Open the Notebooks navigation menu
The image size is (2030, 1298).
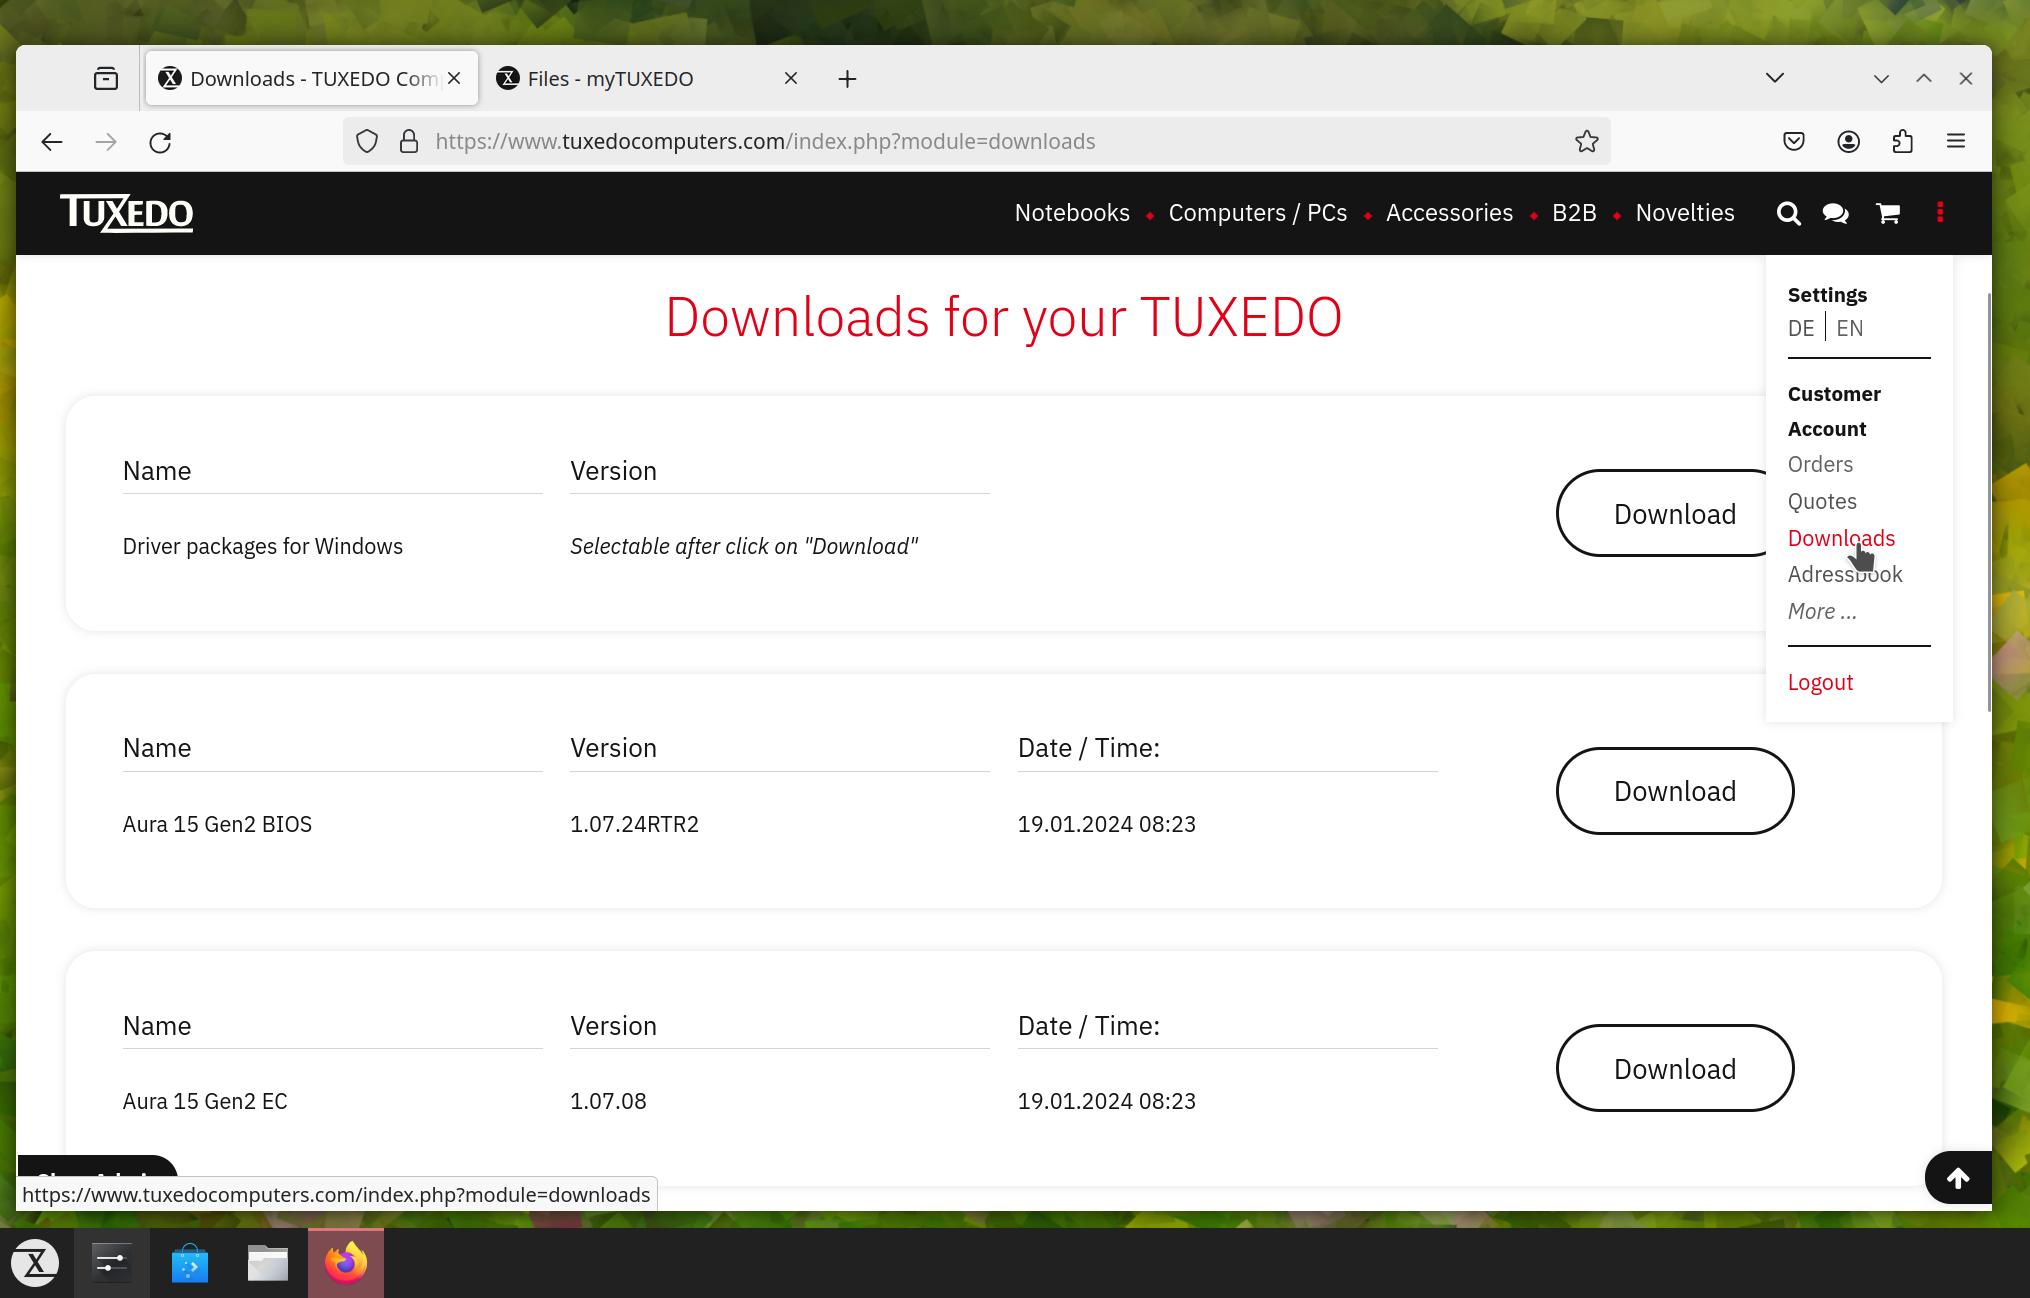coord(1072,213)
